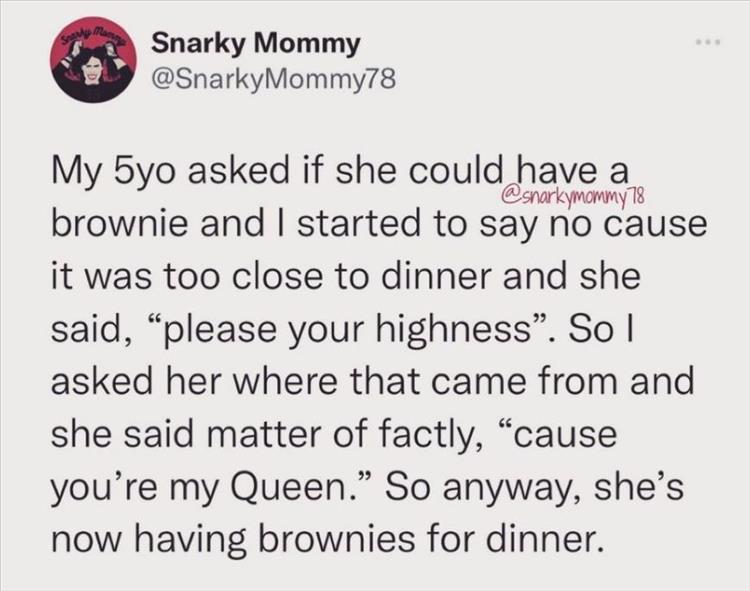Click the curved text atop the avatar logo
750x591 pixels.
coord(93,37)
